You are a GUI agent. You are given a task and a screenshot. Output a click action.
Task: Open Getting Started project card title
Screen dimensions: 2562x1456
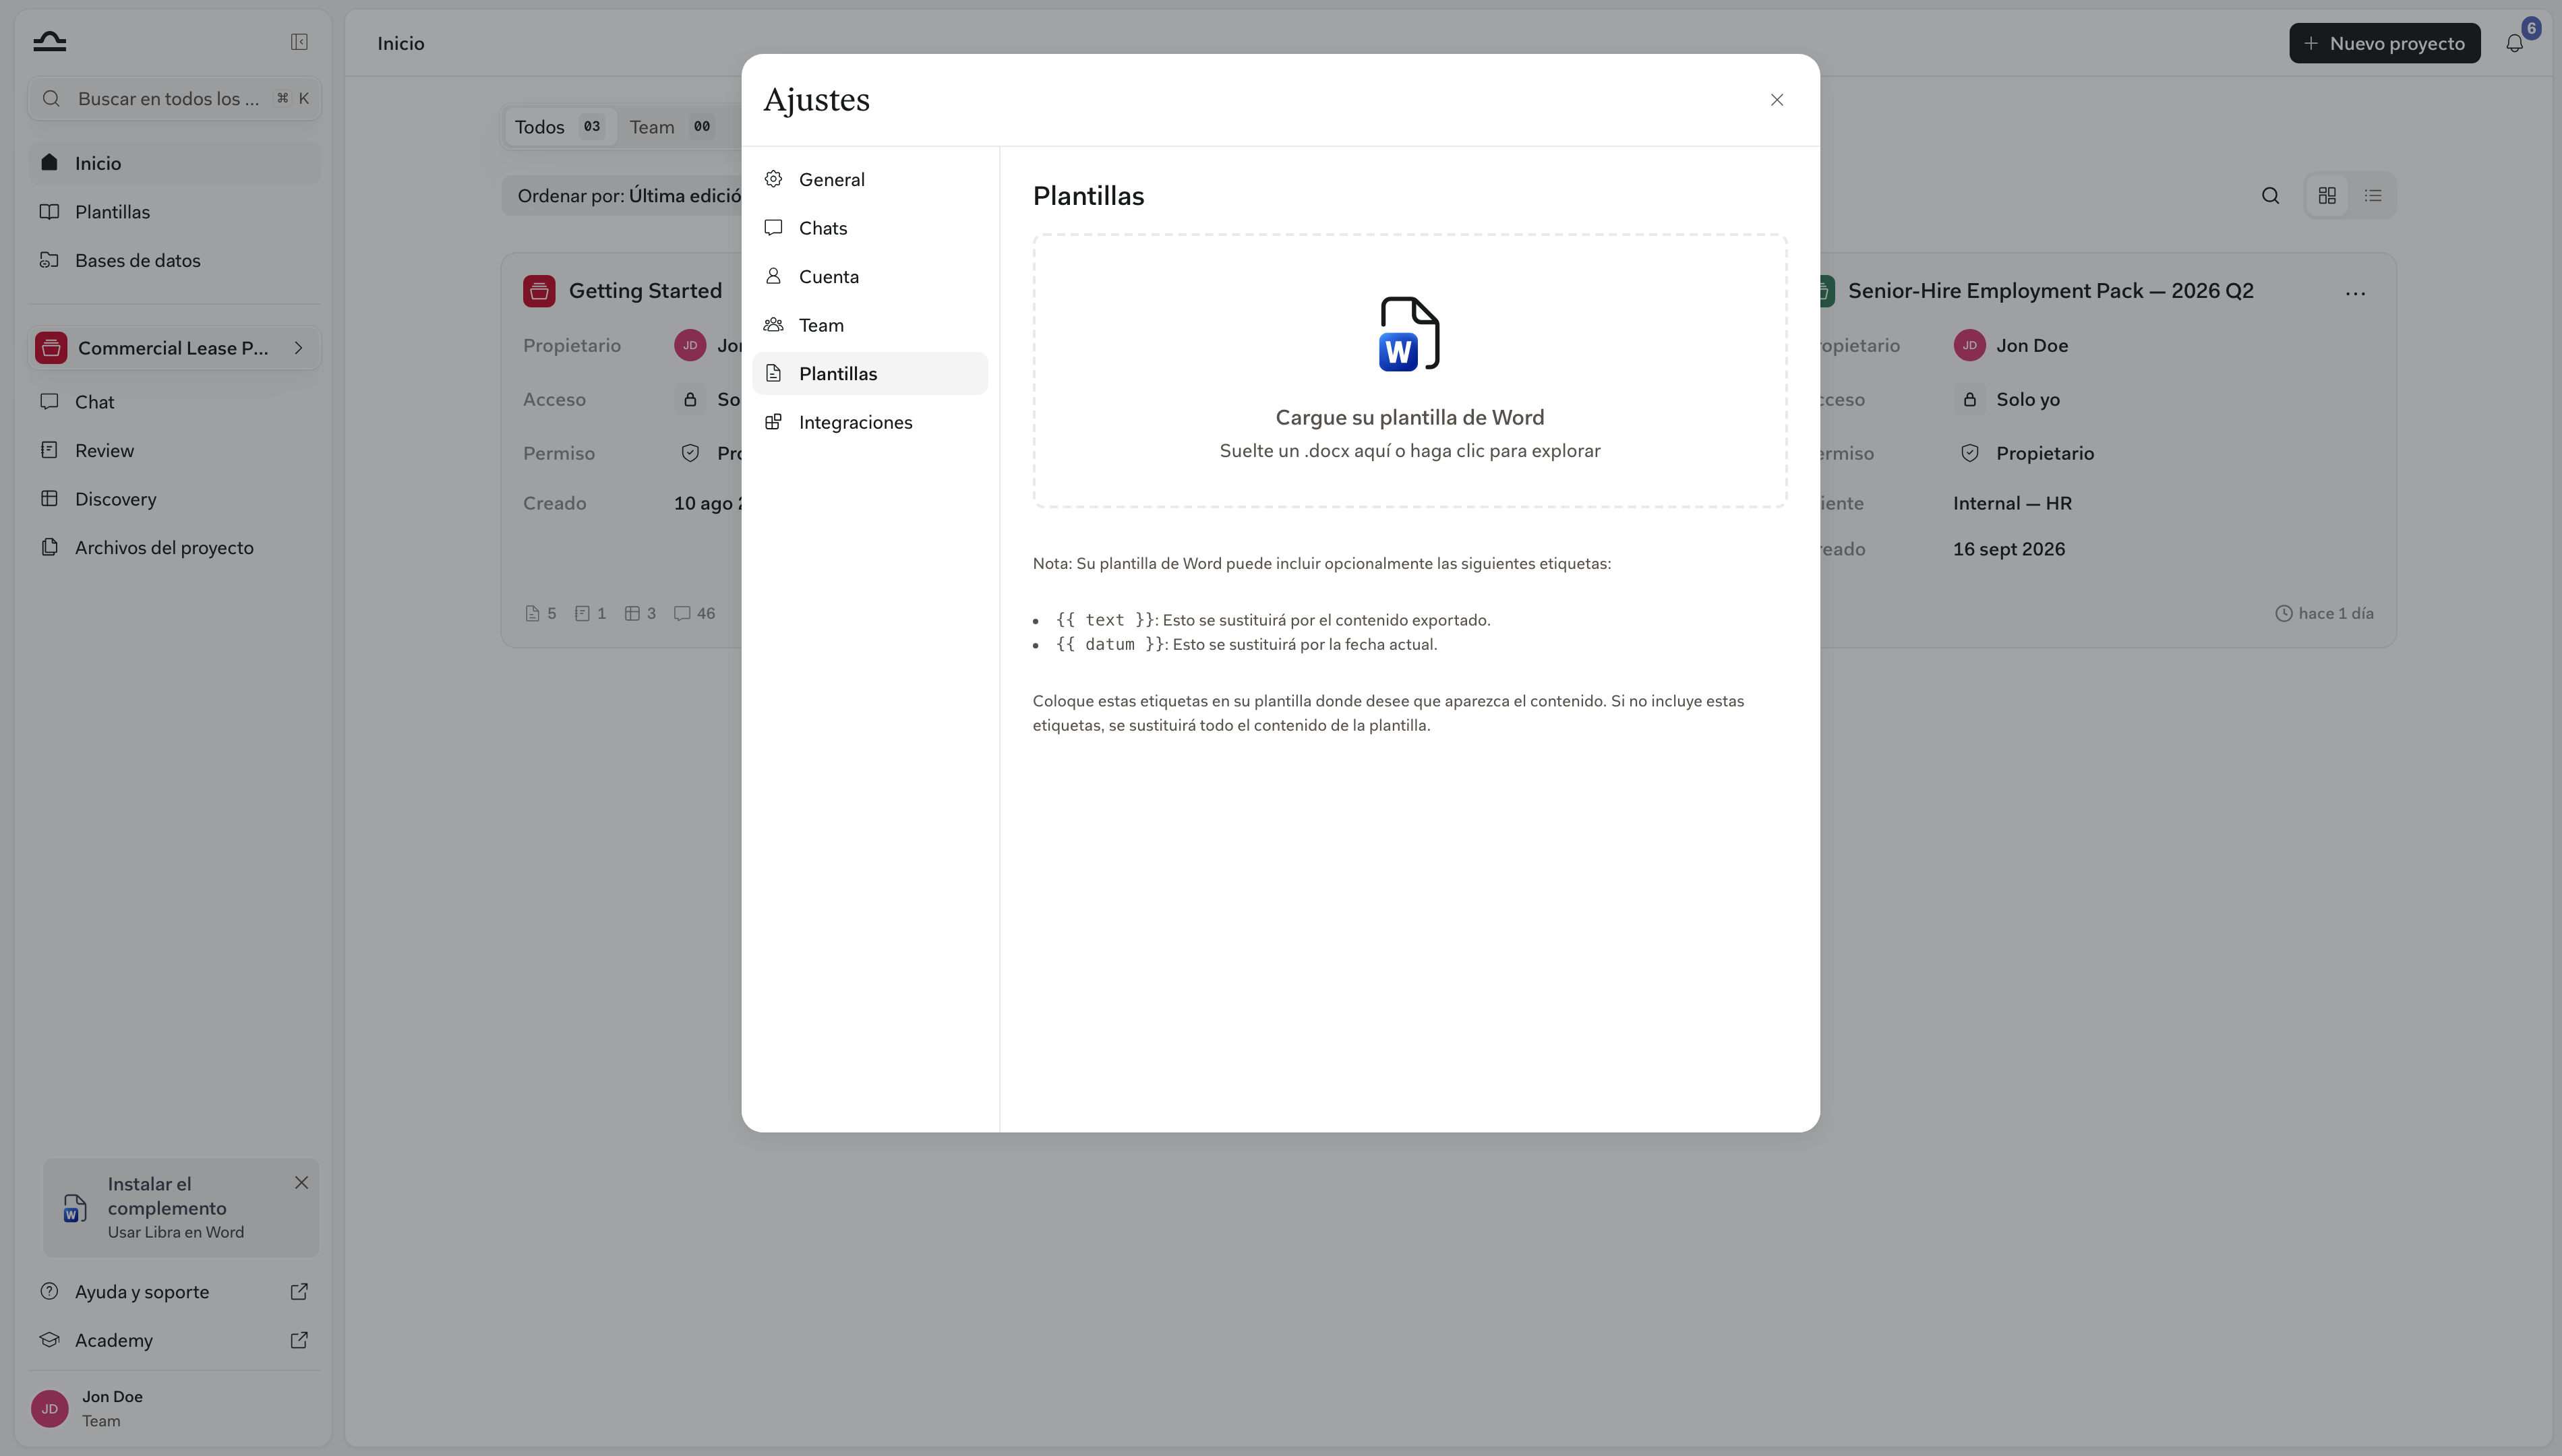(645, 291)
